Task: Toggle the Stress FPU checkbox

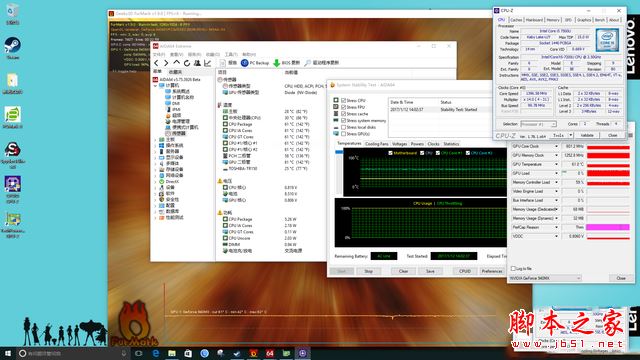Action: point(343,107)
